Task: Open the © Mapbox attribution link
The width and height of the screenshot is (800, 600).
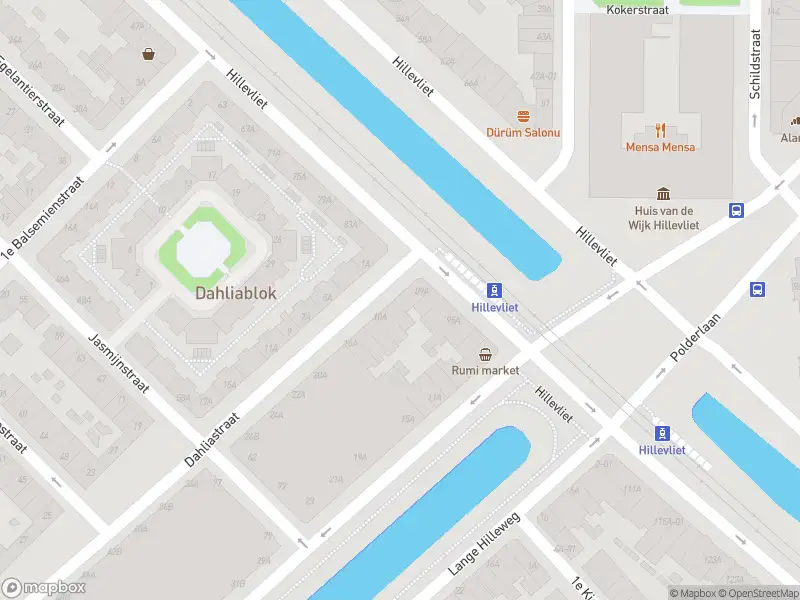Action: coord(692,593)
